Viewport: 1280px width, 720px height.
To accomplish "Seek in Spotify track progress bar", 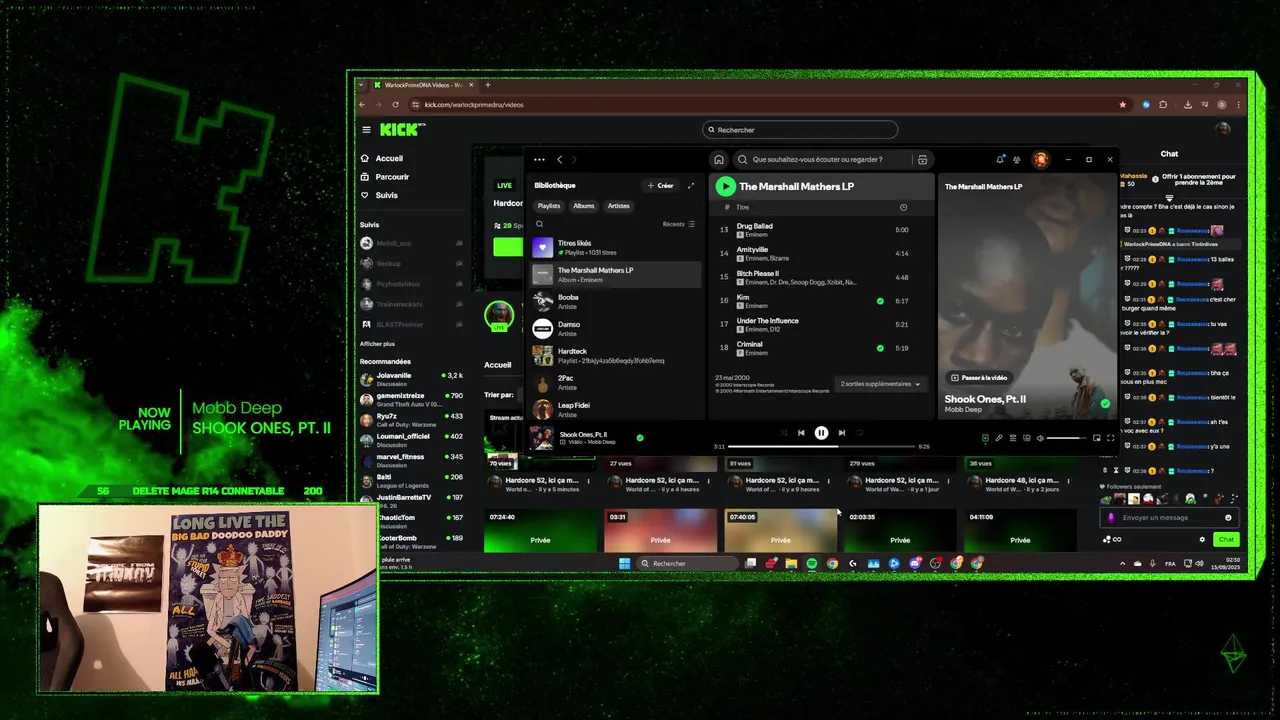I will point(821,446).
